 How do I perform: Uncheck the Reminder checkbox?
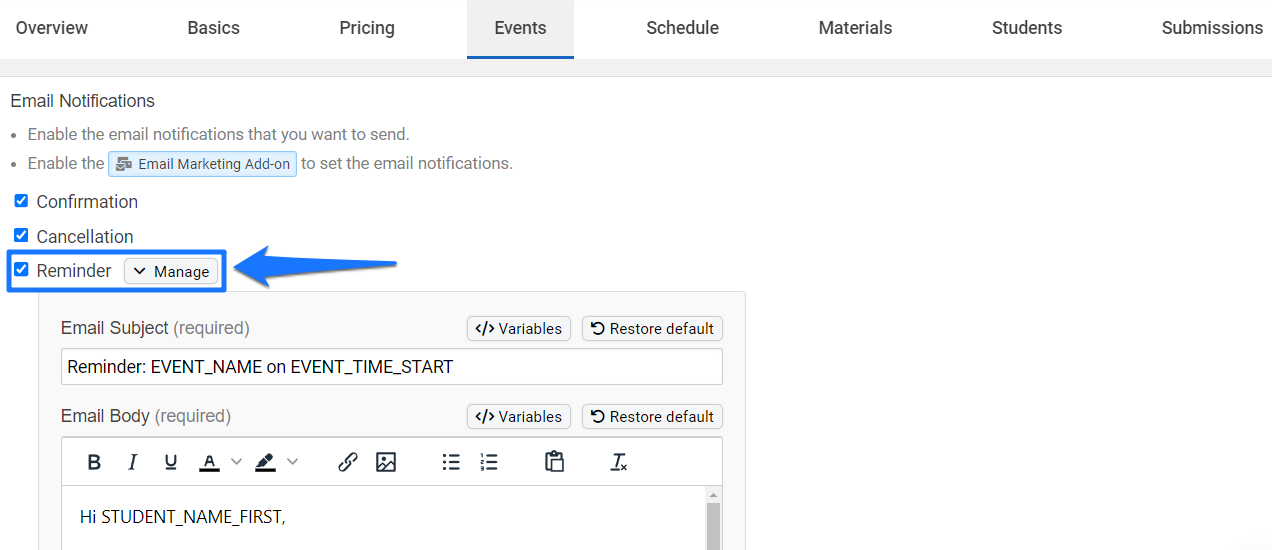coord(21,270)
